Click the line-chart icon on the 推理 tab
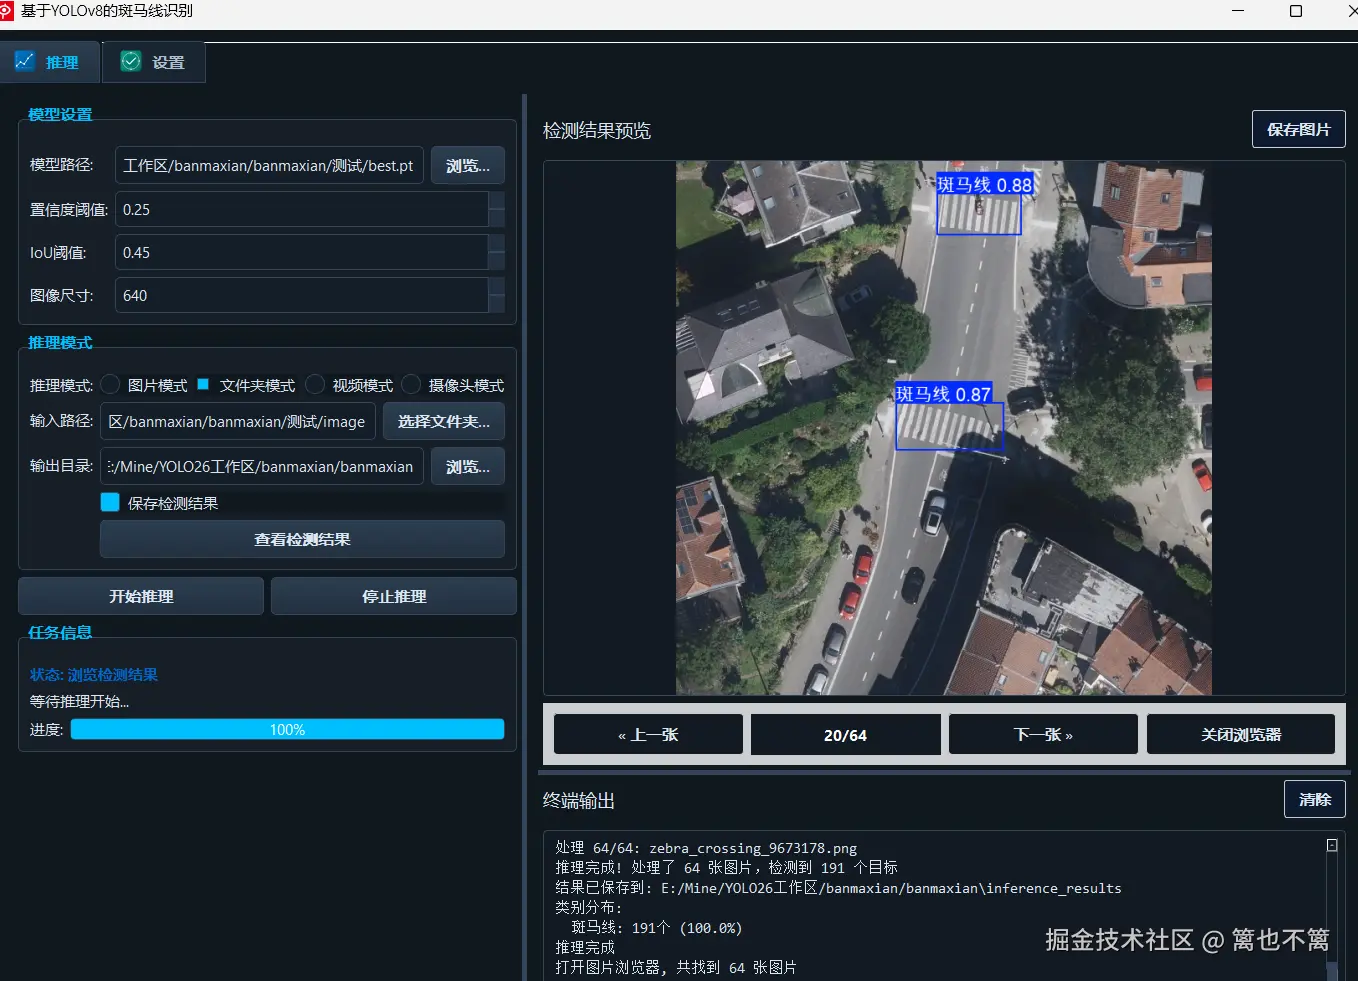1358x981 pixels. tap(25, 61)
